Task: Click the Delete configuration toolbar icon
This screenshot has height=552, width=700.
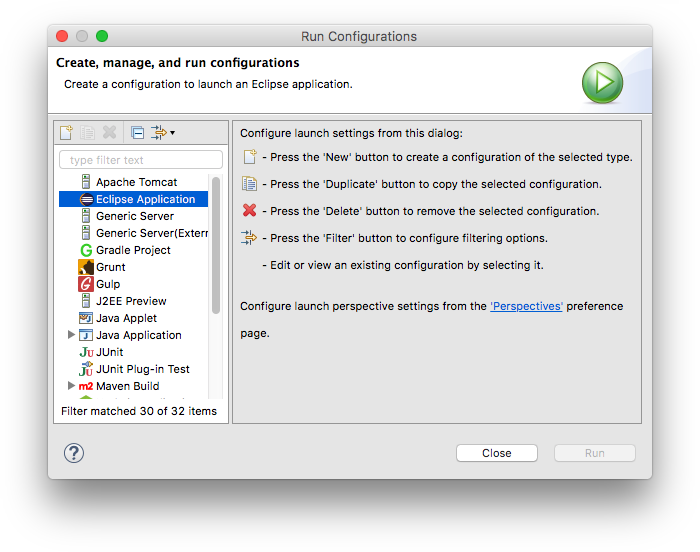Action: click(x=109, y=132)
